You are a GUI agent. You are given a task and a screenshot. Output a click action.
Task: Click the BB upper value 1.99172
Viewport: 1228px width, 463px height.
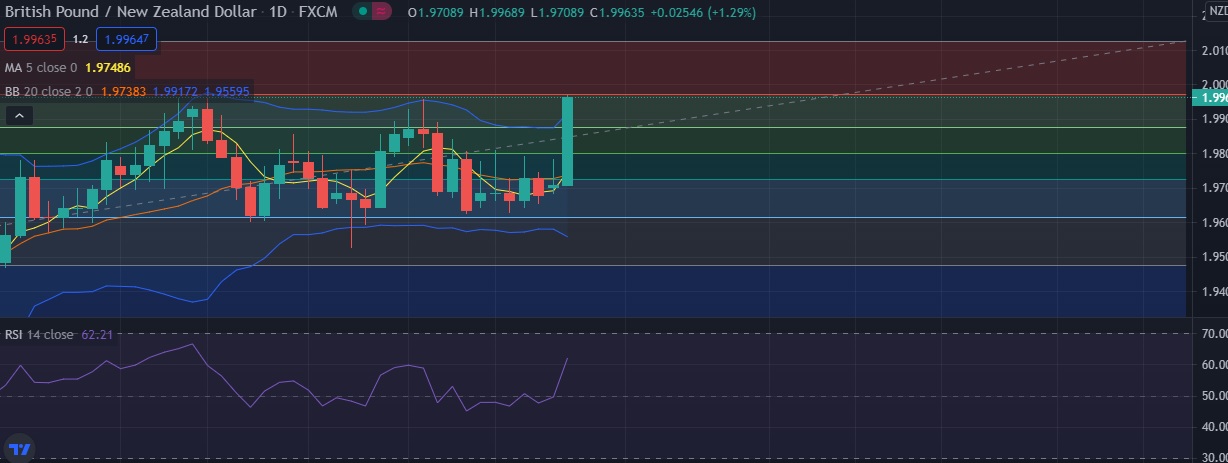[174, 91]
